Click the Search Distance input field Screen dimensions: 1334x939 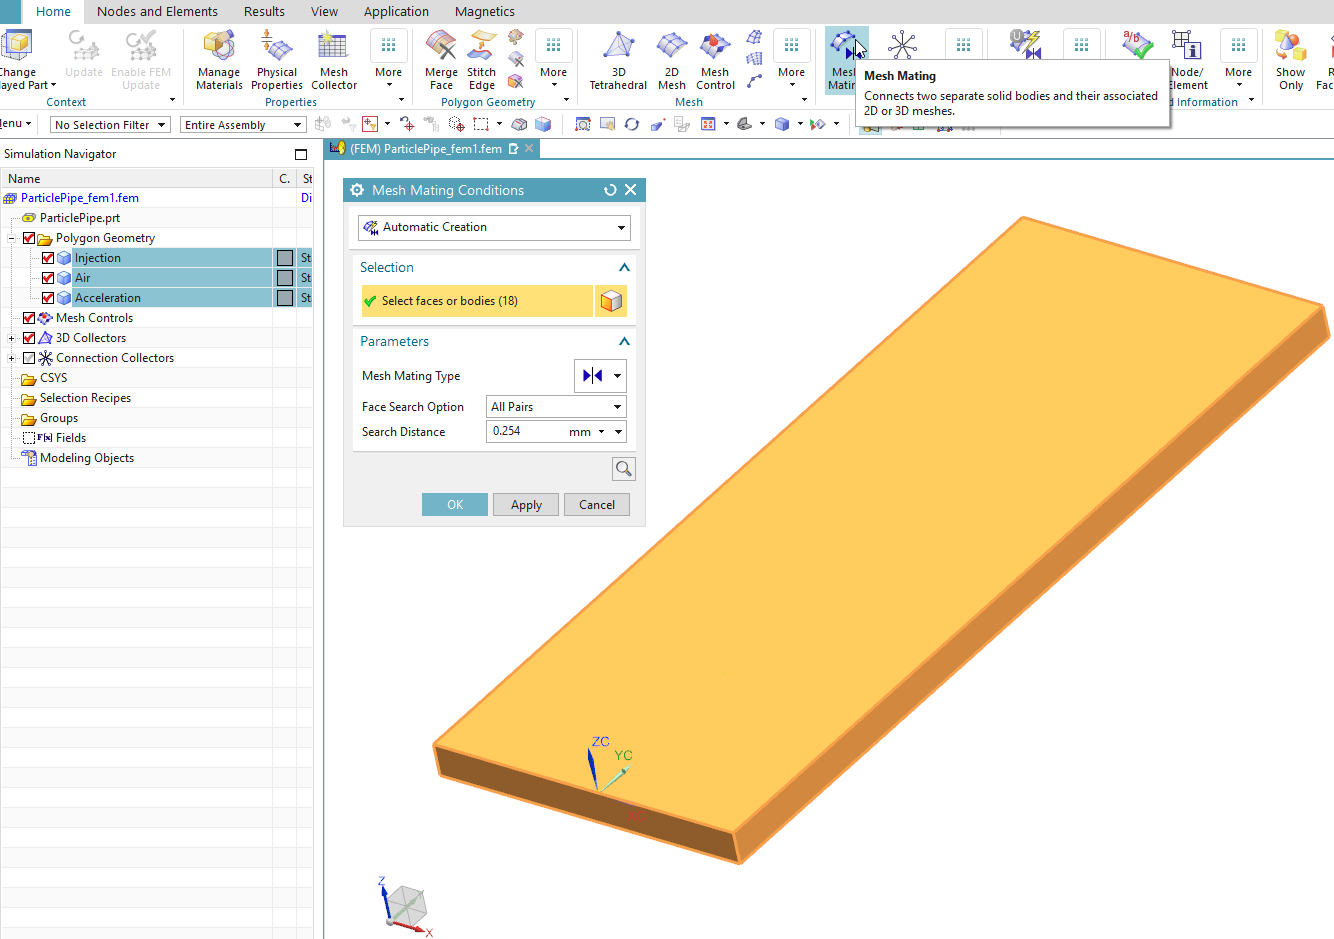(x=526, y=432)
